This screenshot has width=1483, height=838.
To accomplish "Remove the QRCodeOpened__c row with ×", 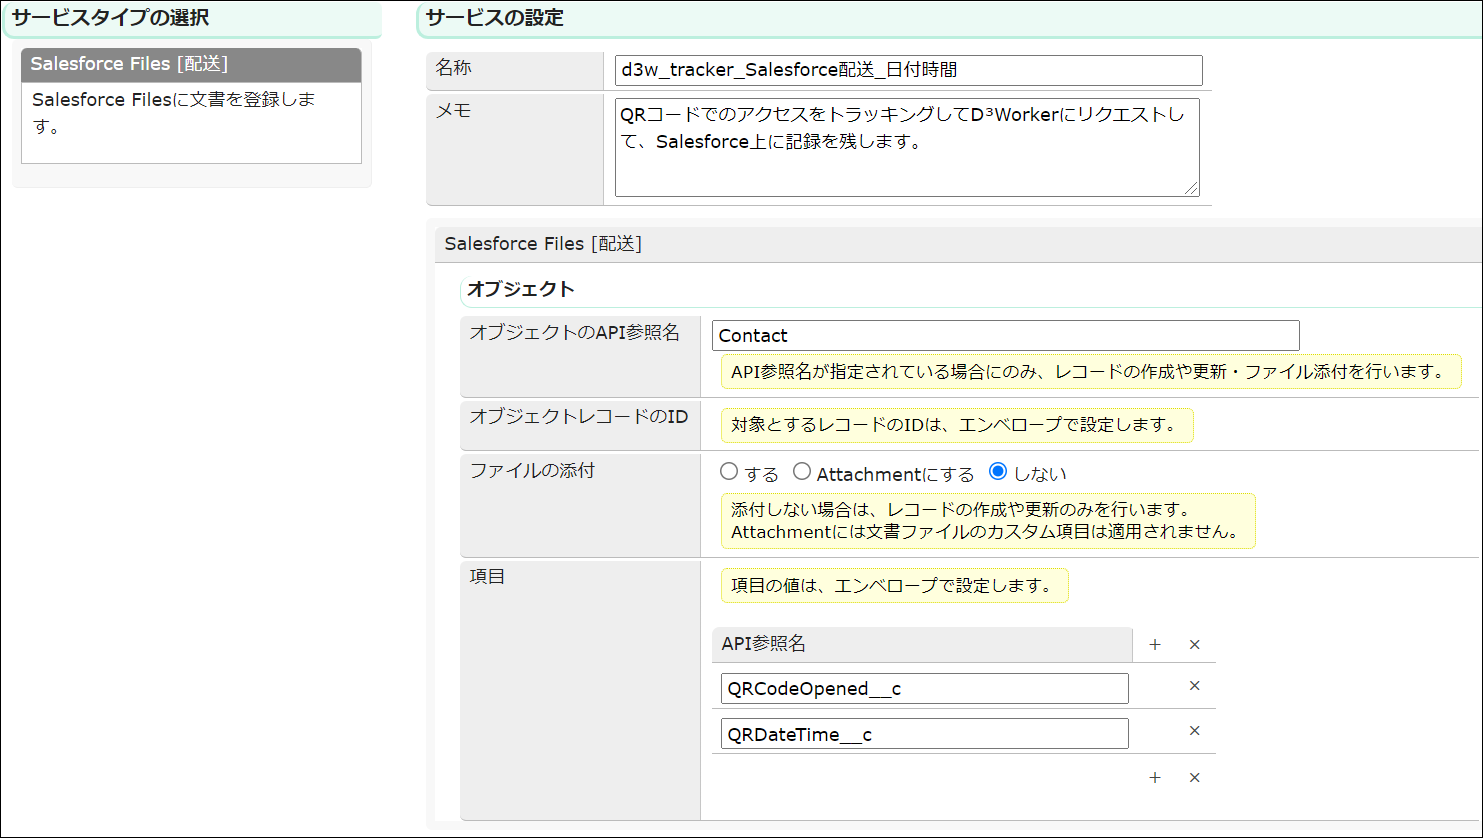I will click(x=1194, y=686).
